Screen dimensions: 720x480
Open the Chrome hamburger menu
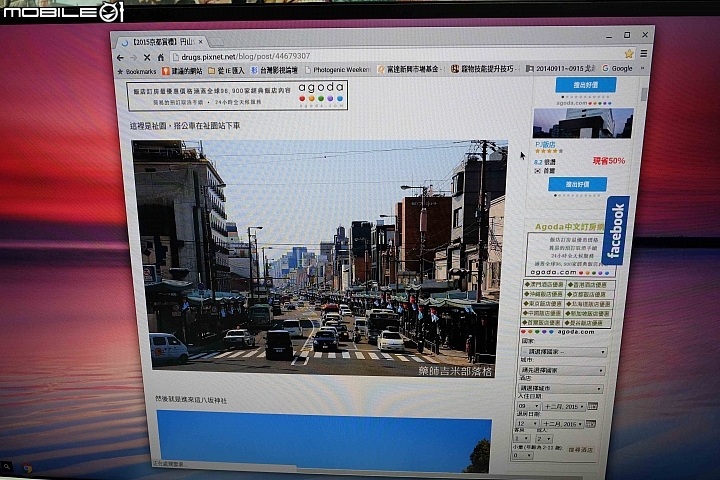644,53
